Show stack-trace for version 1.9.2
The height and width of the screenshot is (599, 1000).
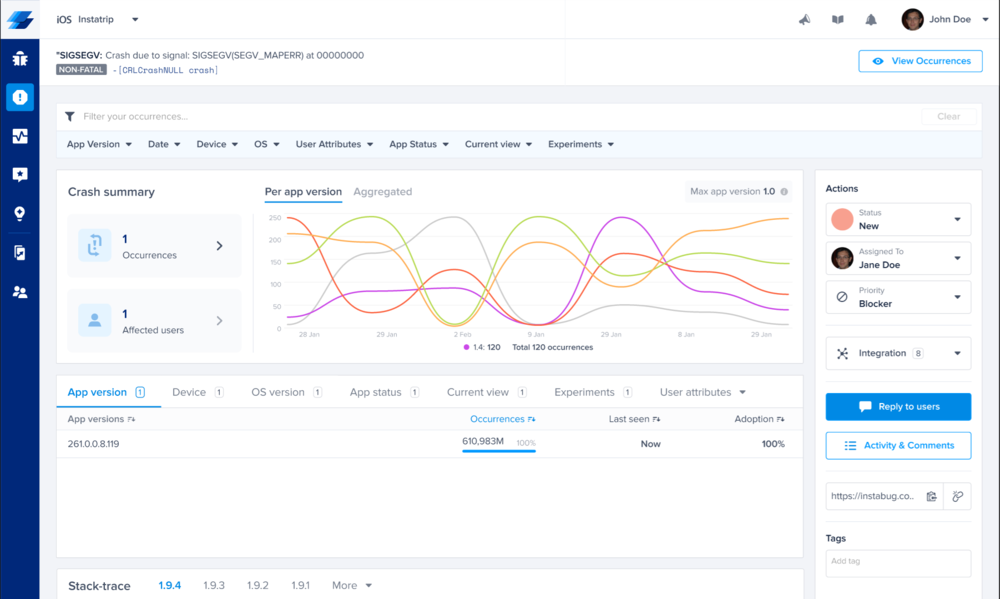point(258,586)
